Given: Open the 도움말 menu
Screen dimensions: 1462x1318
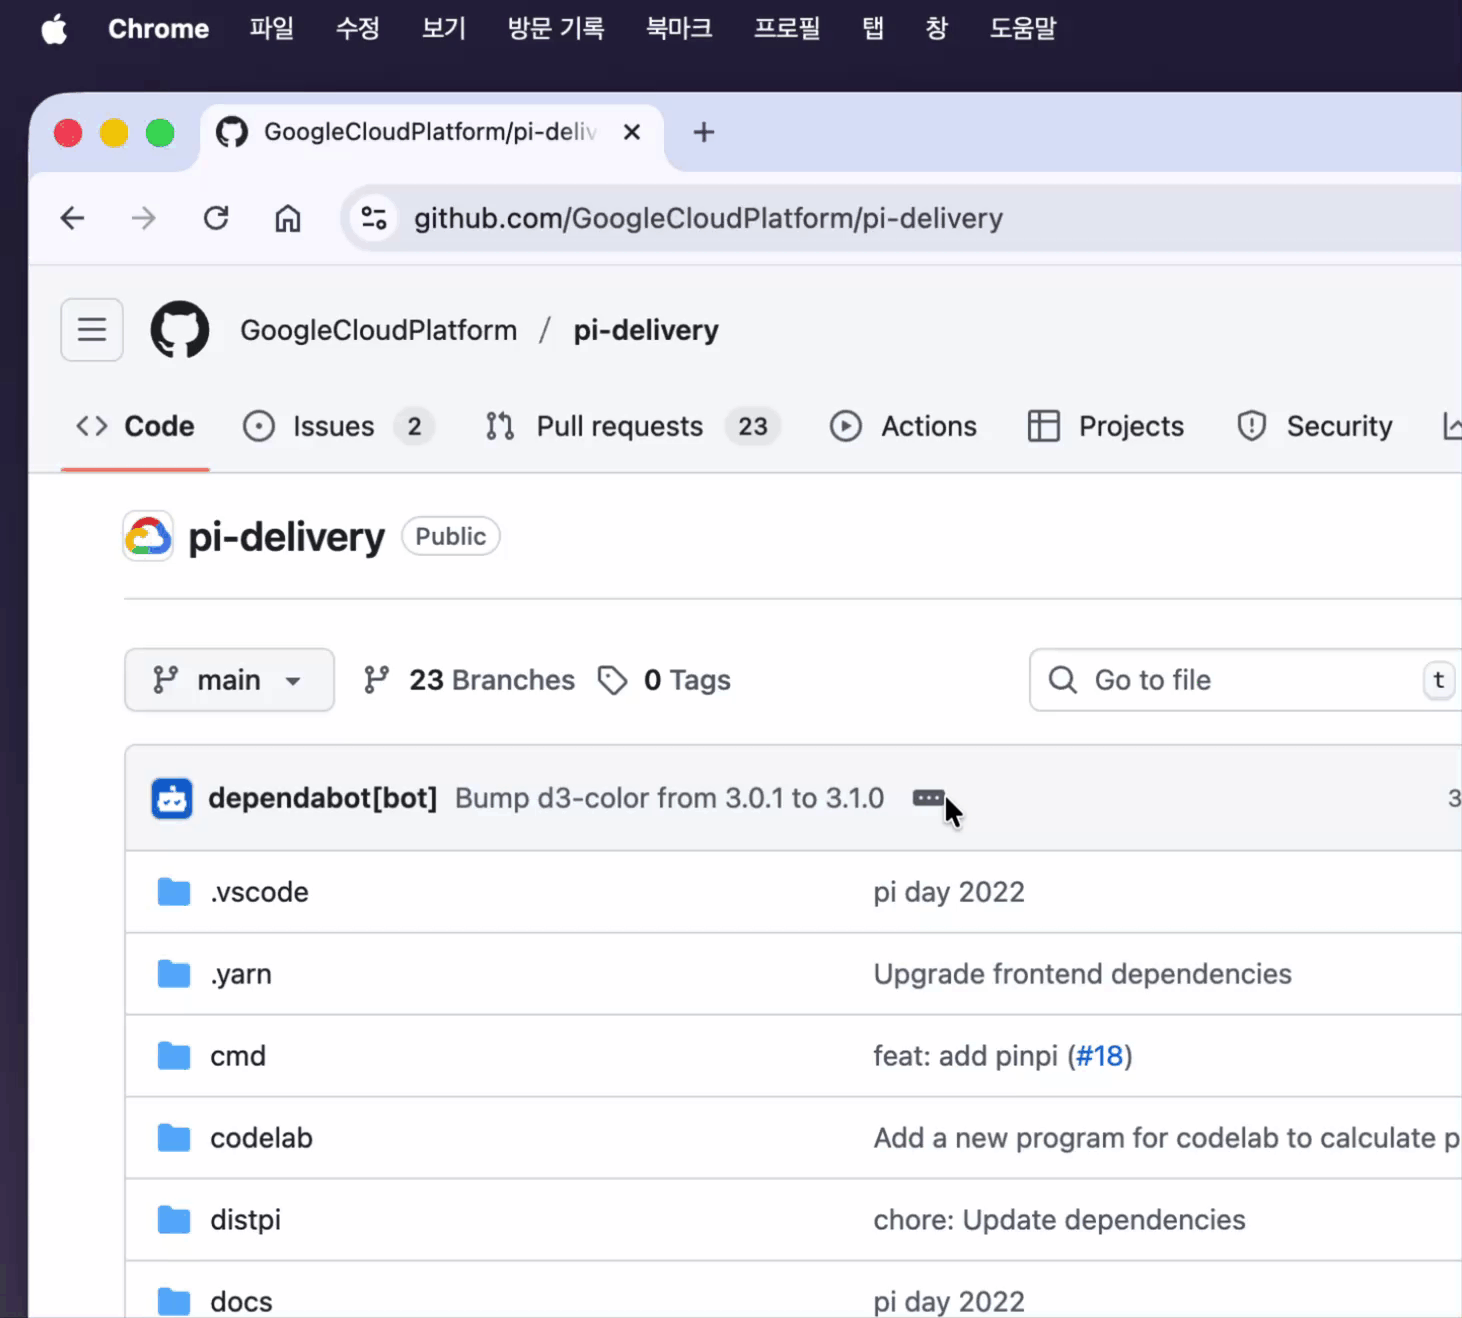Looking at the screenshot, I should [x=1023, y=29].
